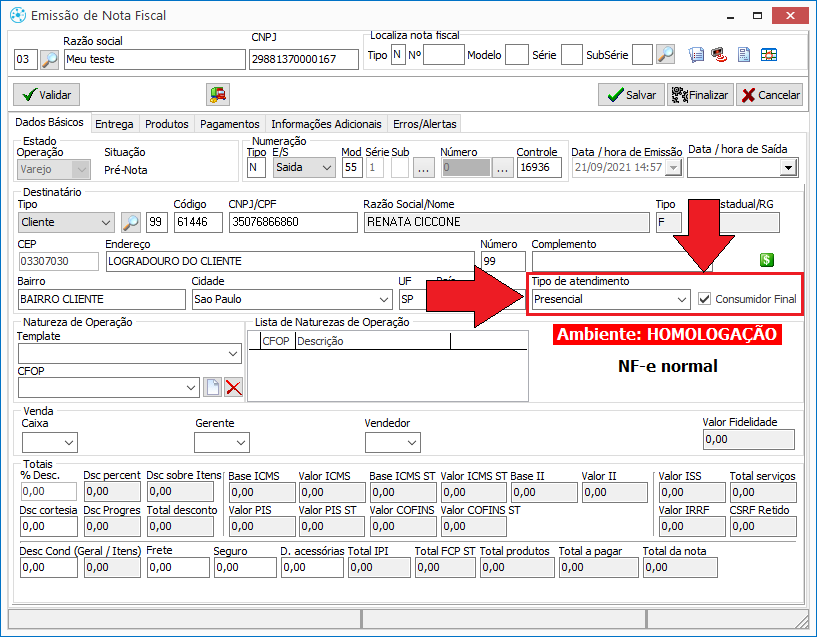
Task: Click the Bairro field BAIRRO CLIENTE
Action: (102, 299)
